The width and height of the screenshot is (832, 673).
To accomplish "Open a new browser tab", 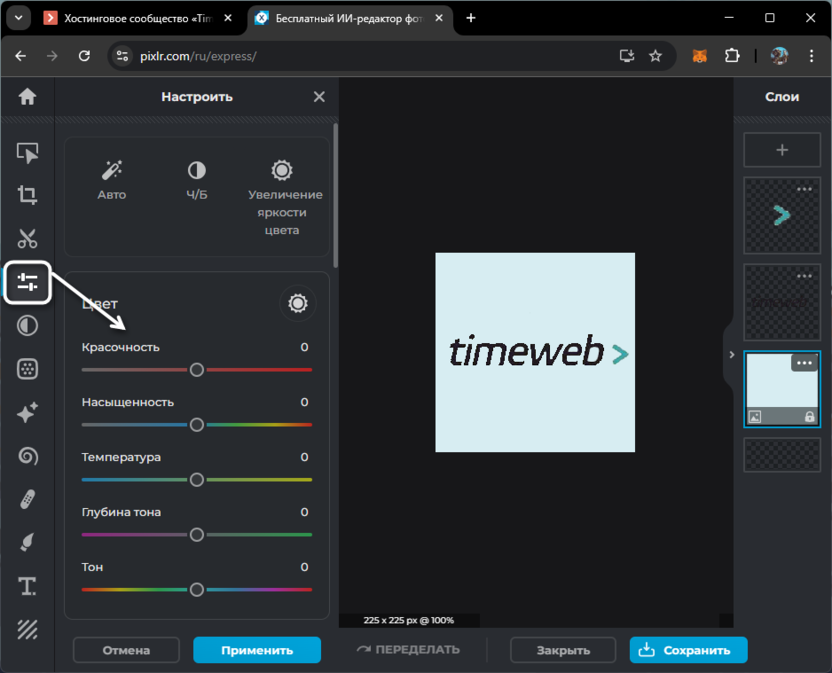I will coord(471,18).
